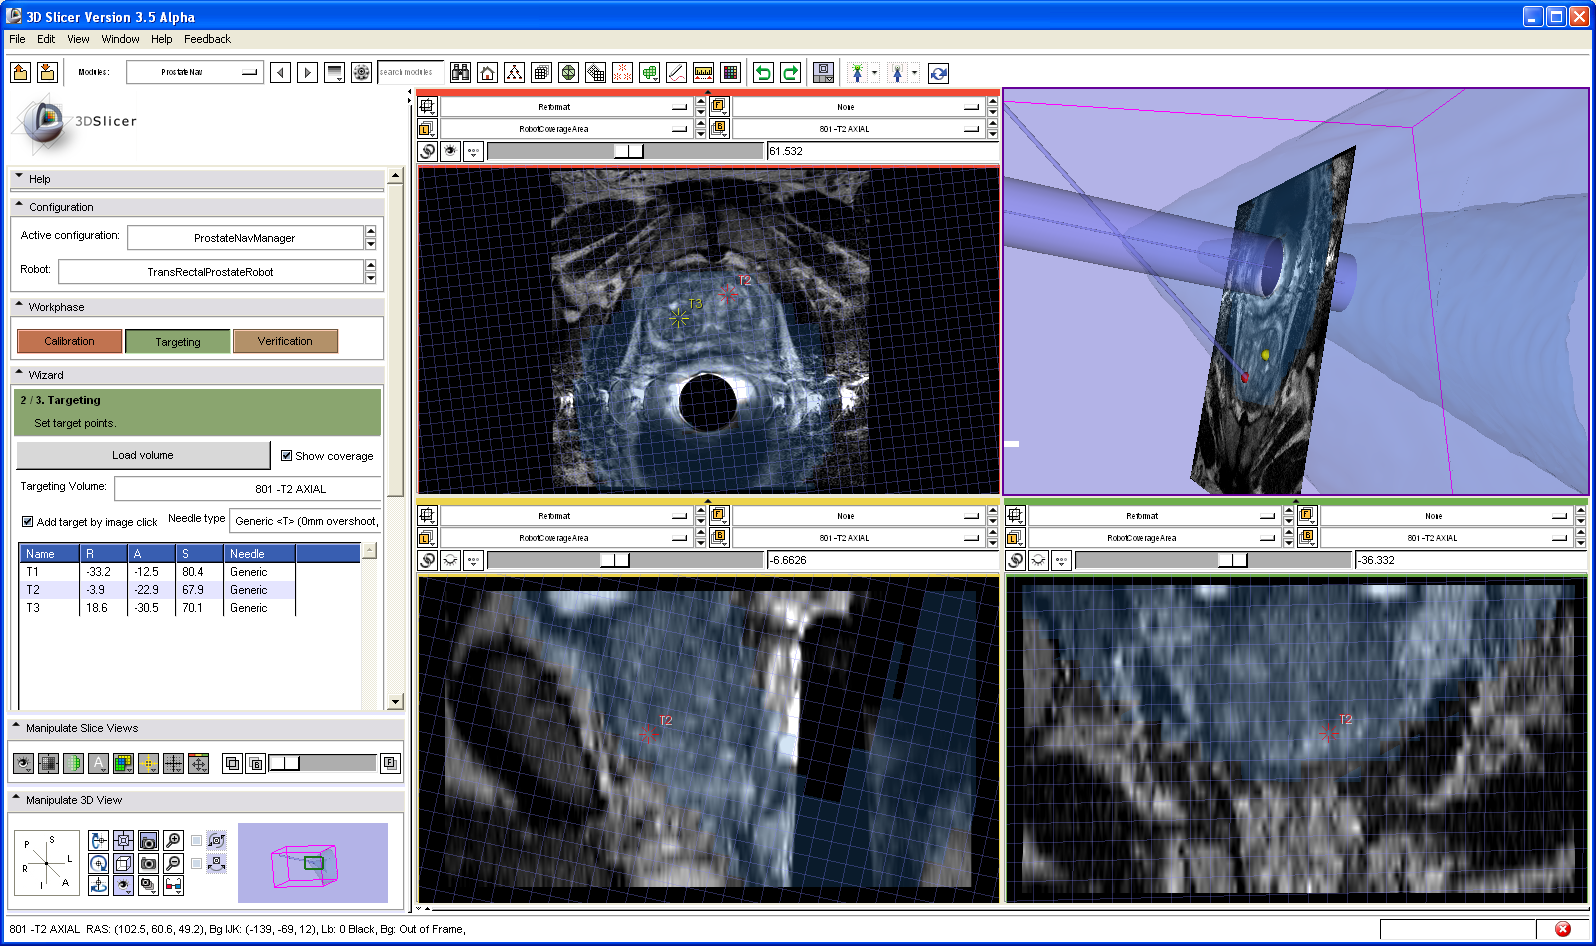Toggle eye visibility in red slice viewer
The height and width of the screenshot is (946, 1596).
coord(450,151)
